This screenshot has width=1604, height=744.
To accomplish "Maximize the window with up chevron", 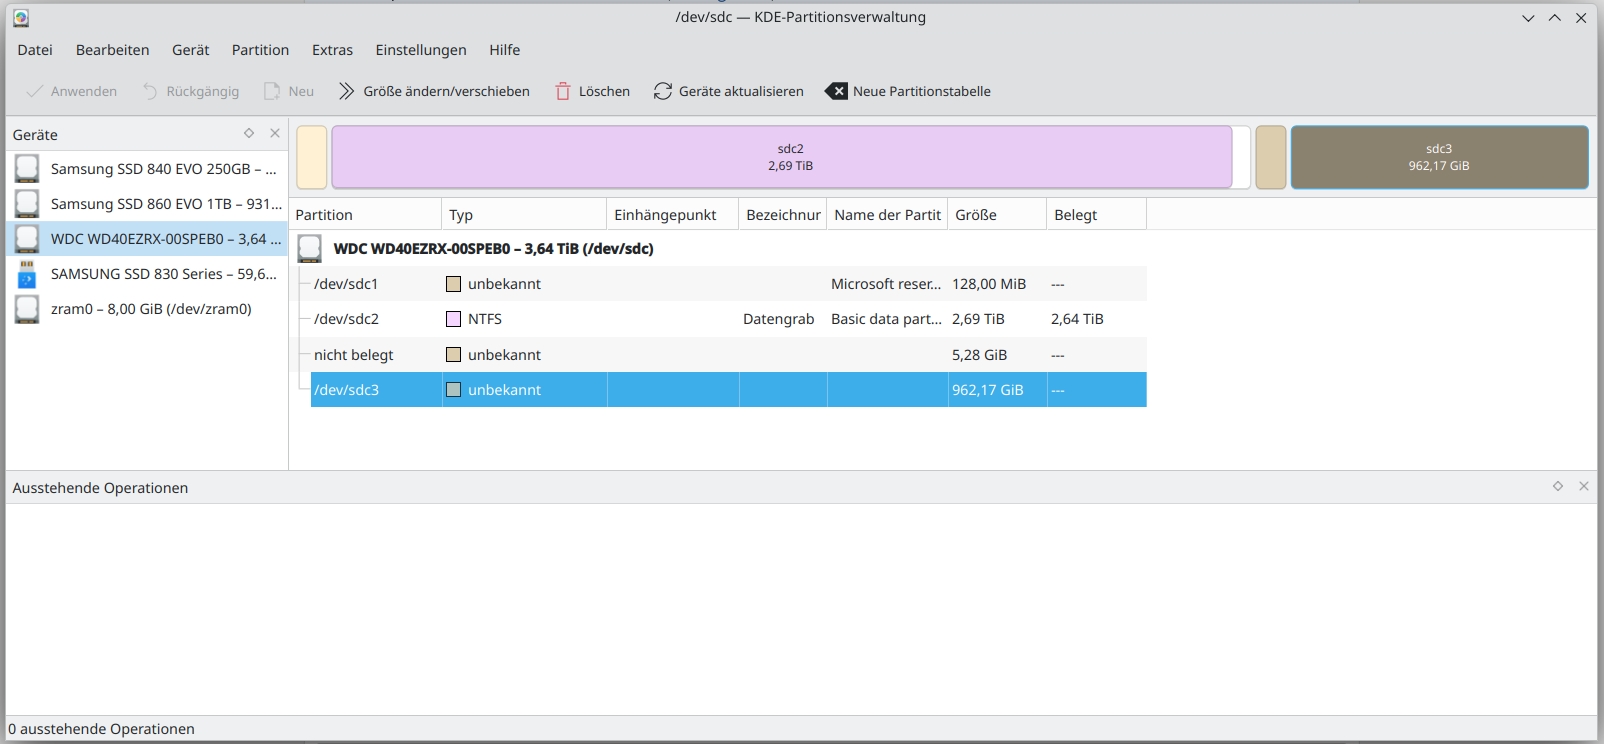I will [1555, 18].
